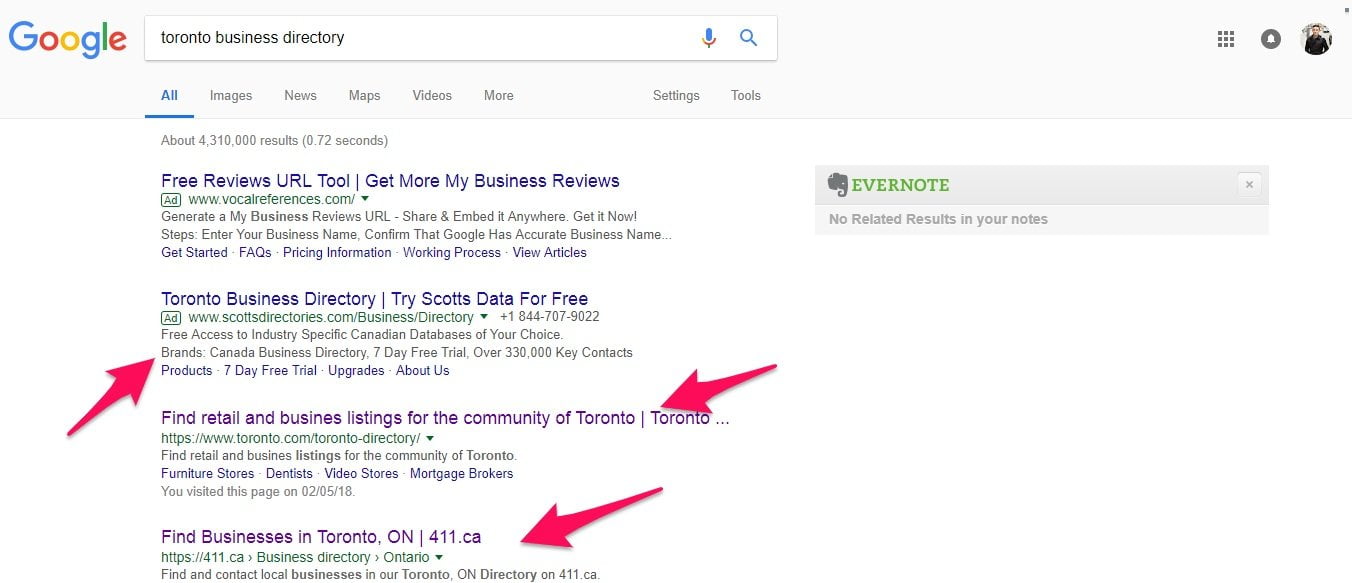
Task: Open the Video Stores sitelink
Action: [x=361, y=474]
